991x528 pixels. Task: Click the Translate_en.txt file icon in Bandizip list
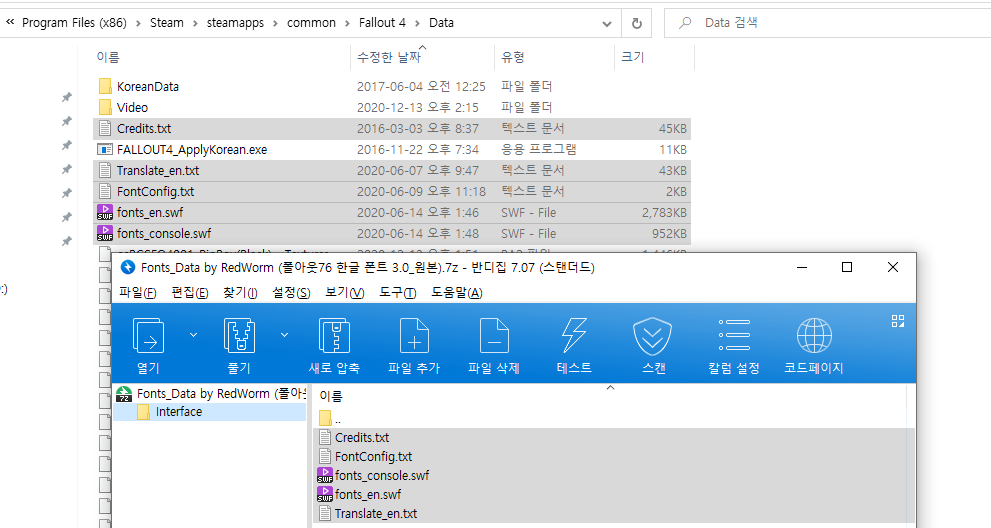[x=325, y=513]
